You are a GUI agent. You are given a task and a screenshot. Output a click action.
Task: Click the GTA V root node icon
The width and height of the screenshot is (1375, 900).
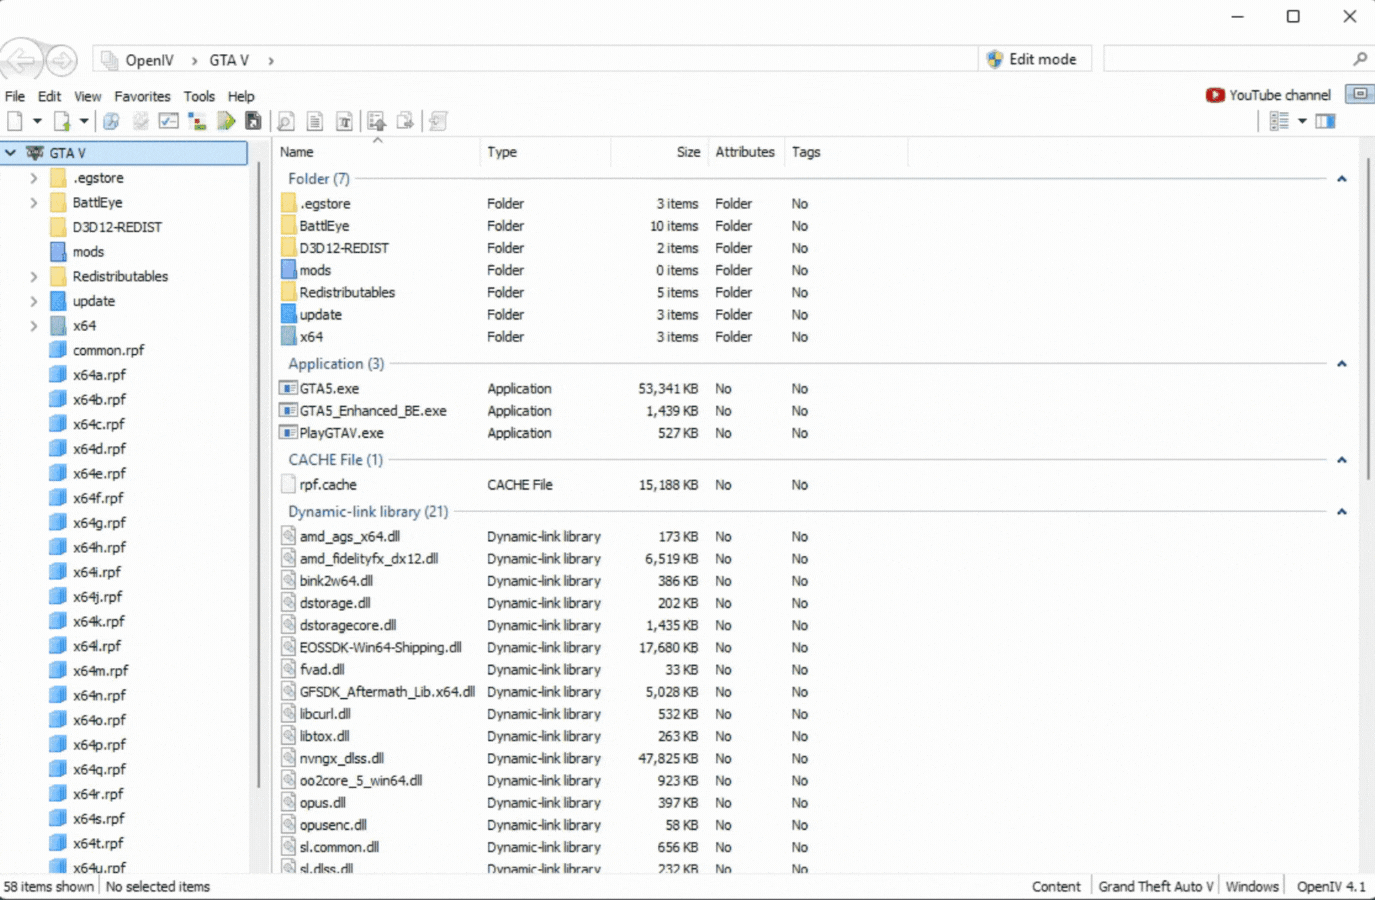(35, 153)
